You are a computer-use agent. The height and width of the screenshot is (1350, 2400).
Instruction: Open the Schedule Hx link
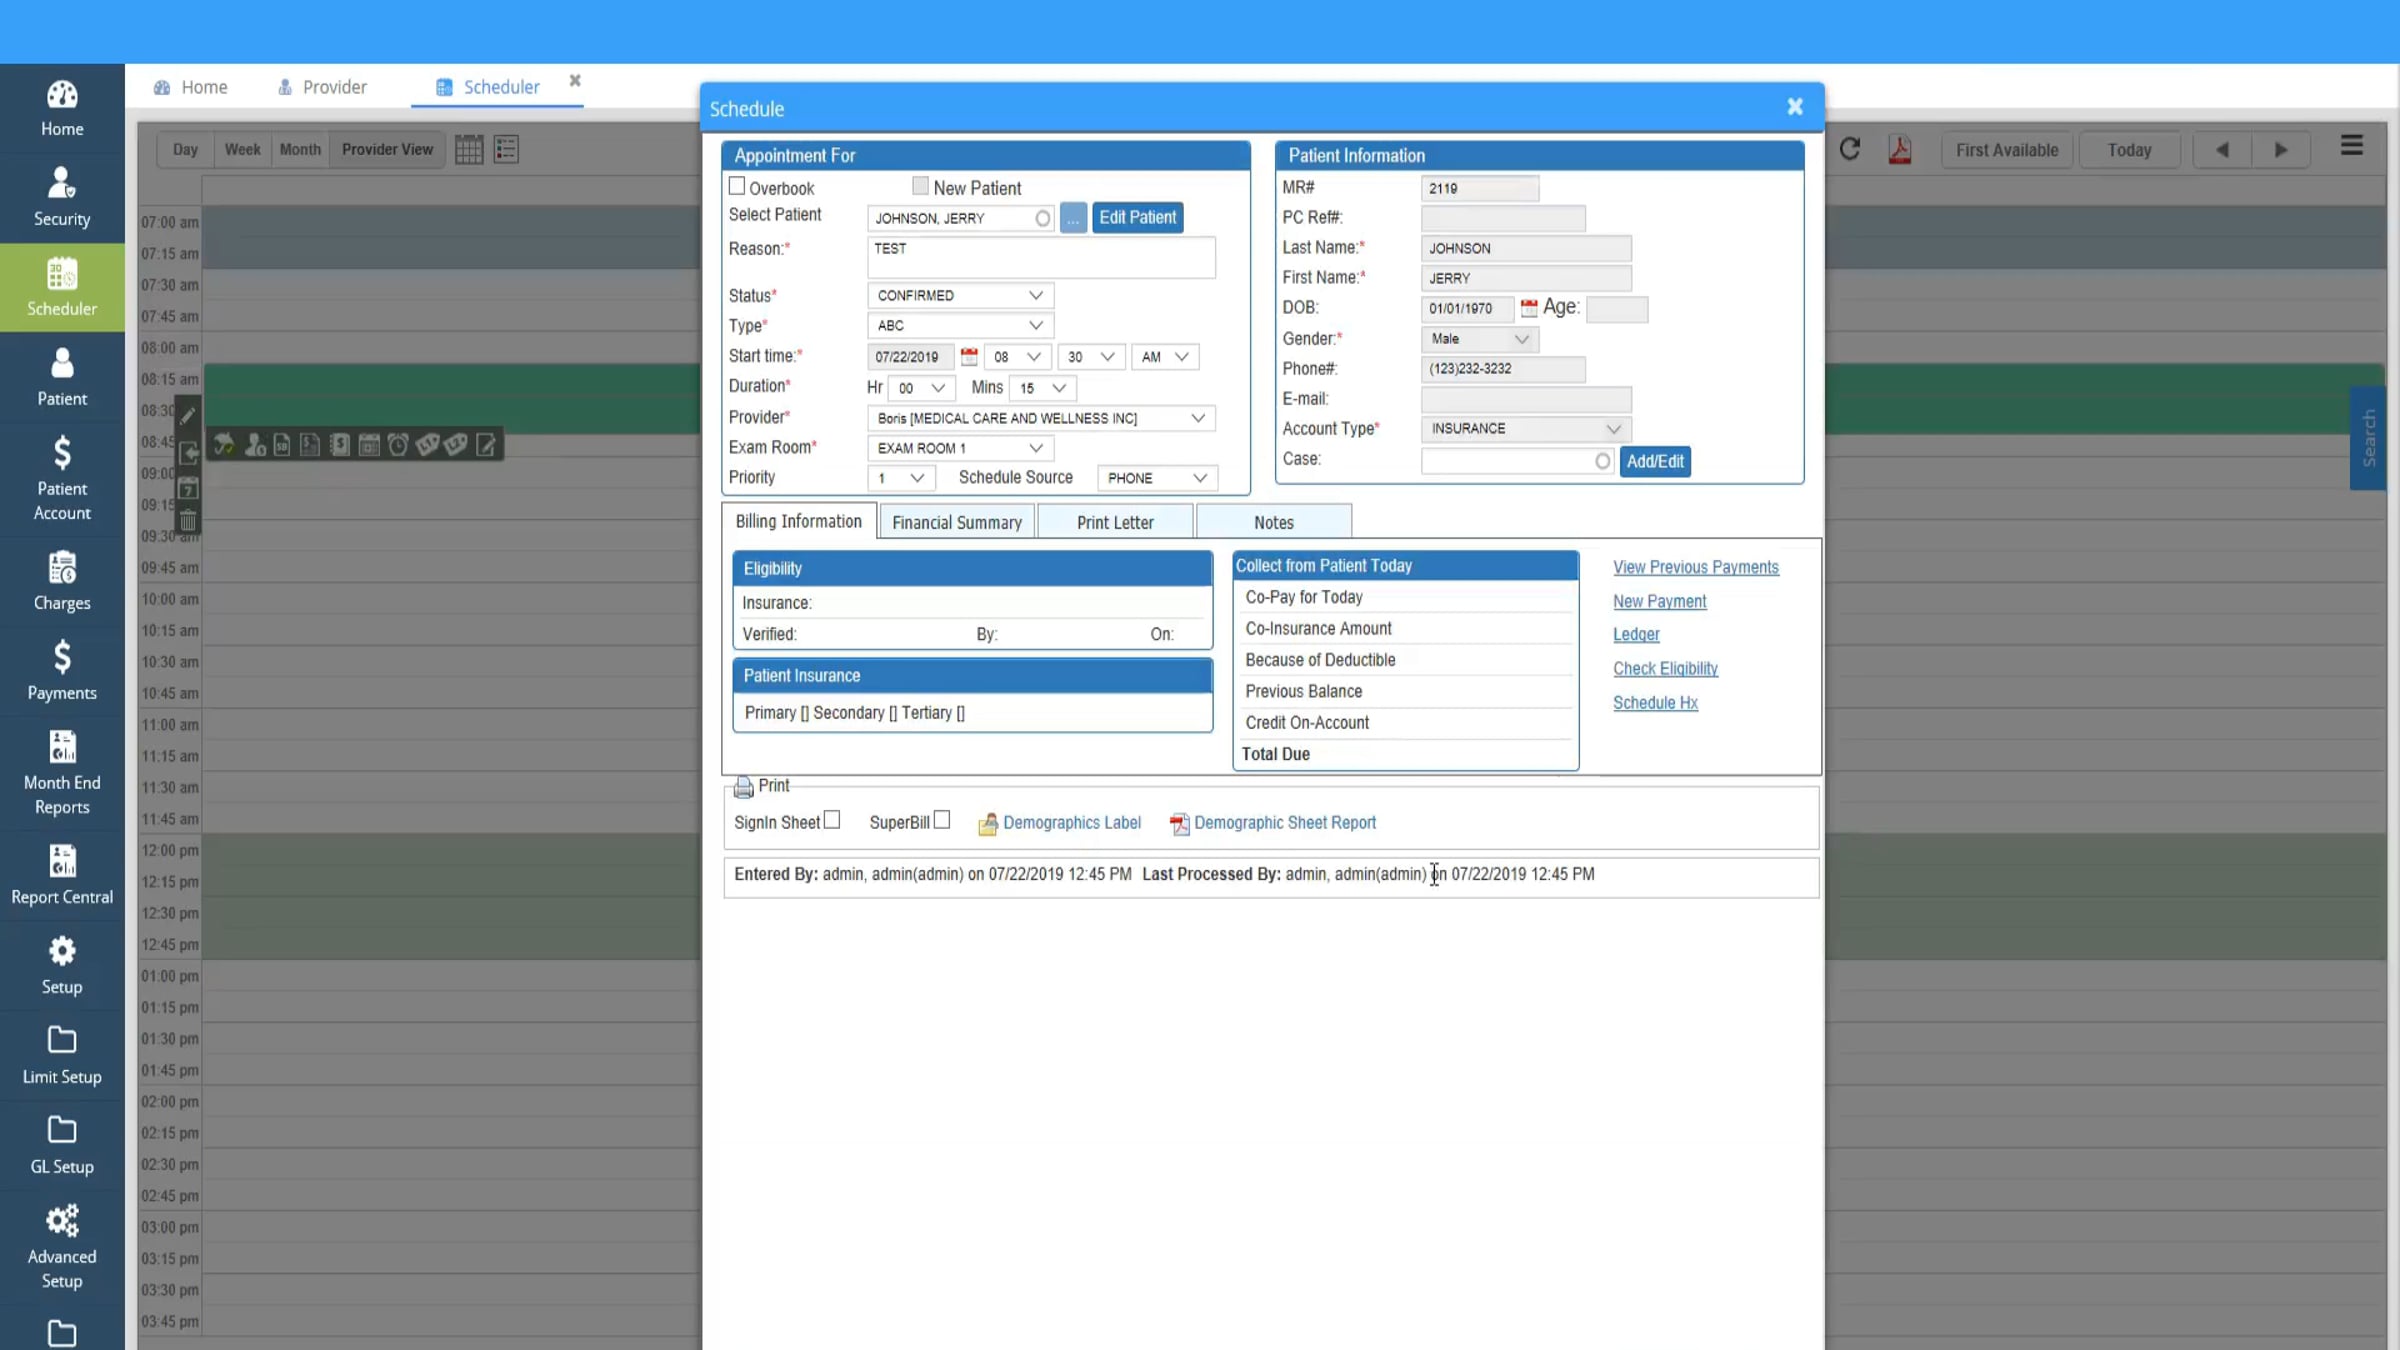(x=1655, y=703)
